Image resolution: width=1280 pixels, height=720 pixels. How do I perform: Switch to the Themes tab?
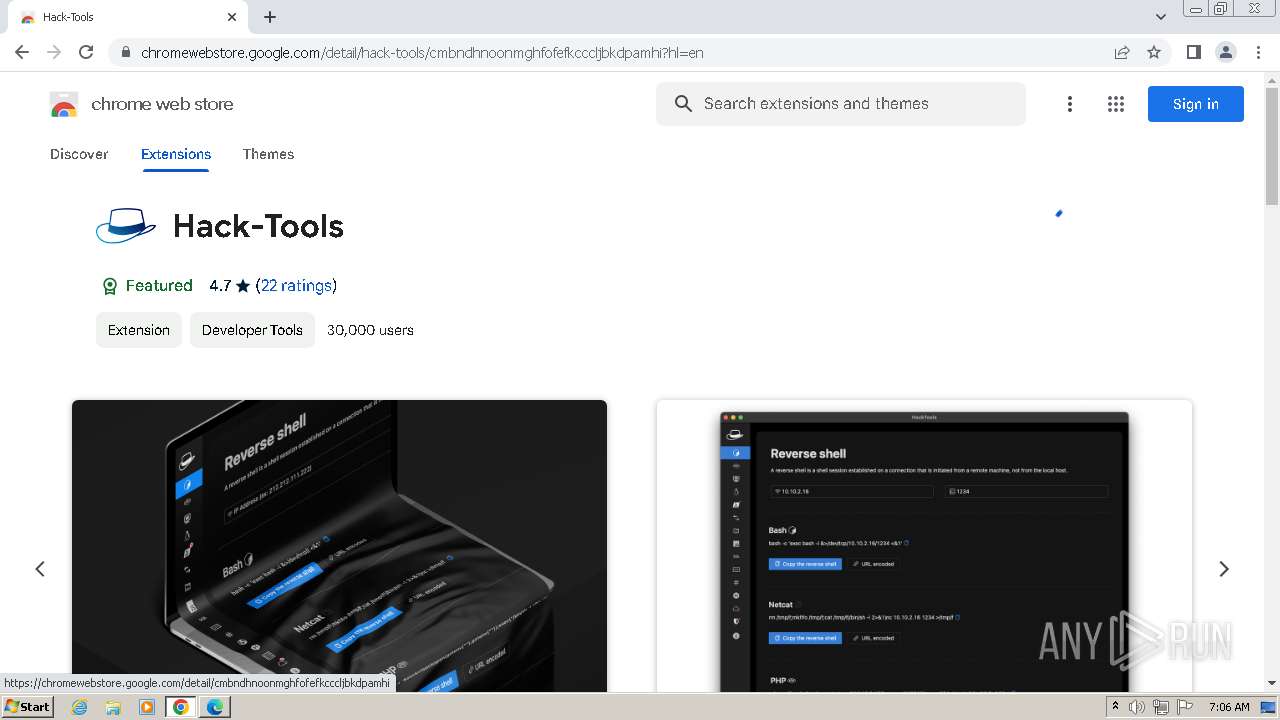pyautogui.click(x=268, y=154)
